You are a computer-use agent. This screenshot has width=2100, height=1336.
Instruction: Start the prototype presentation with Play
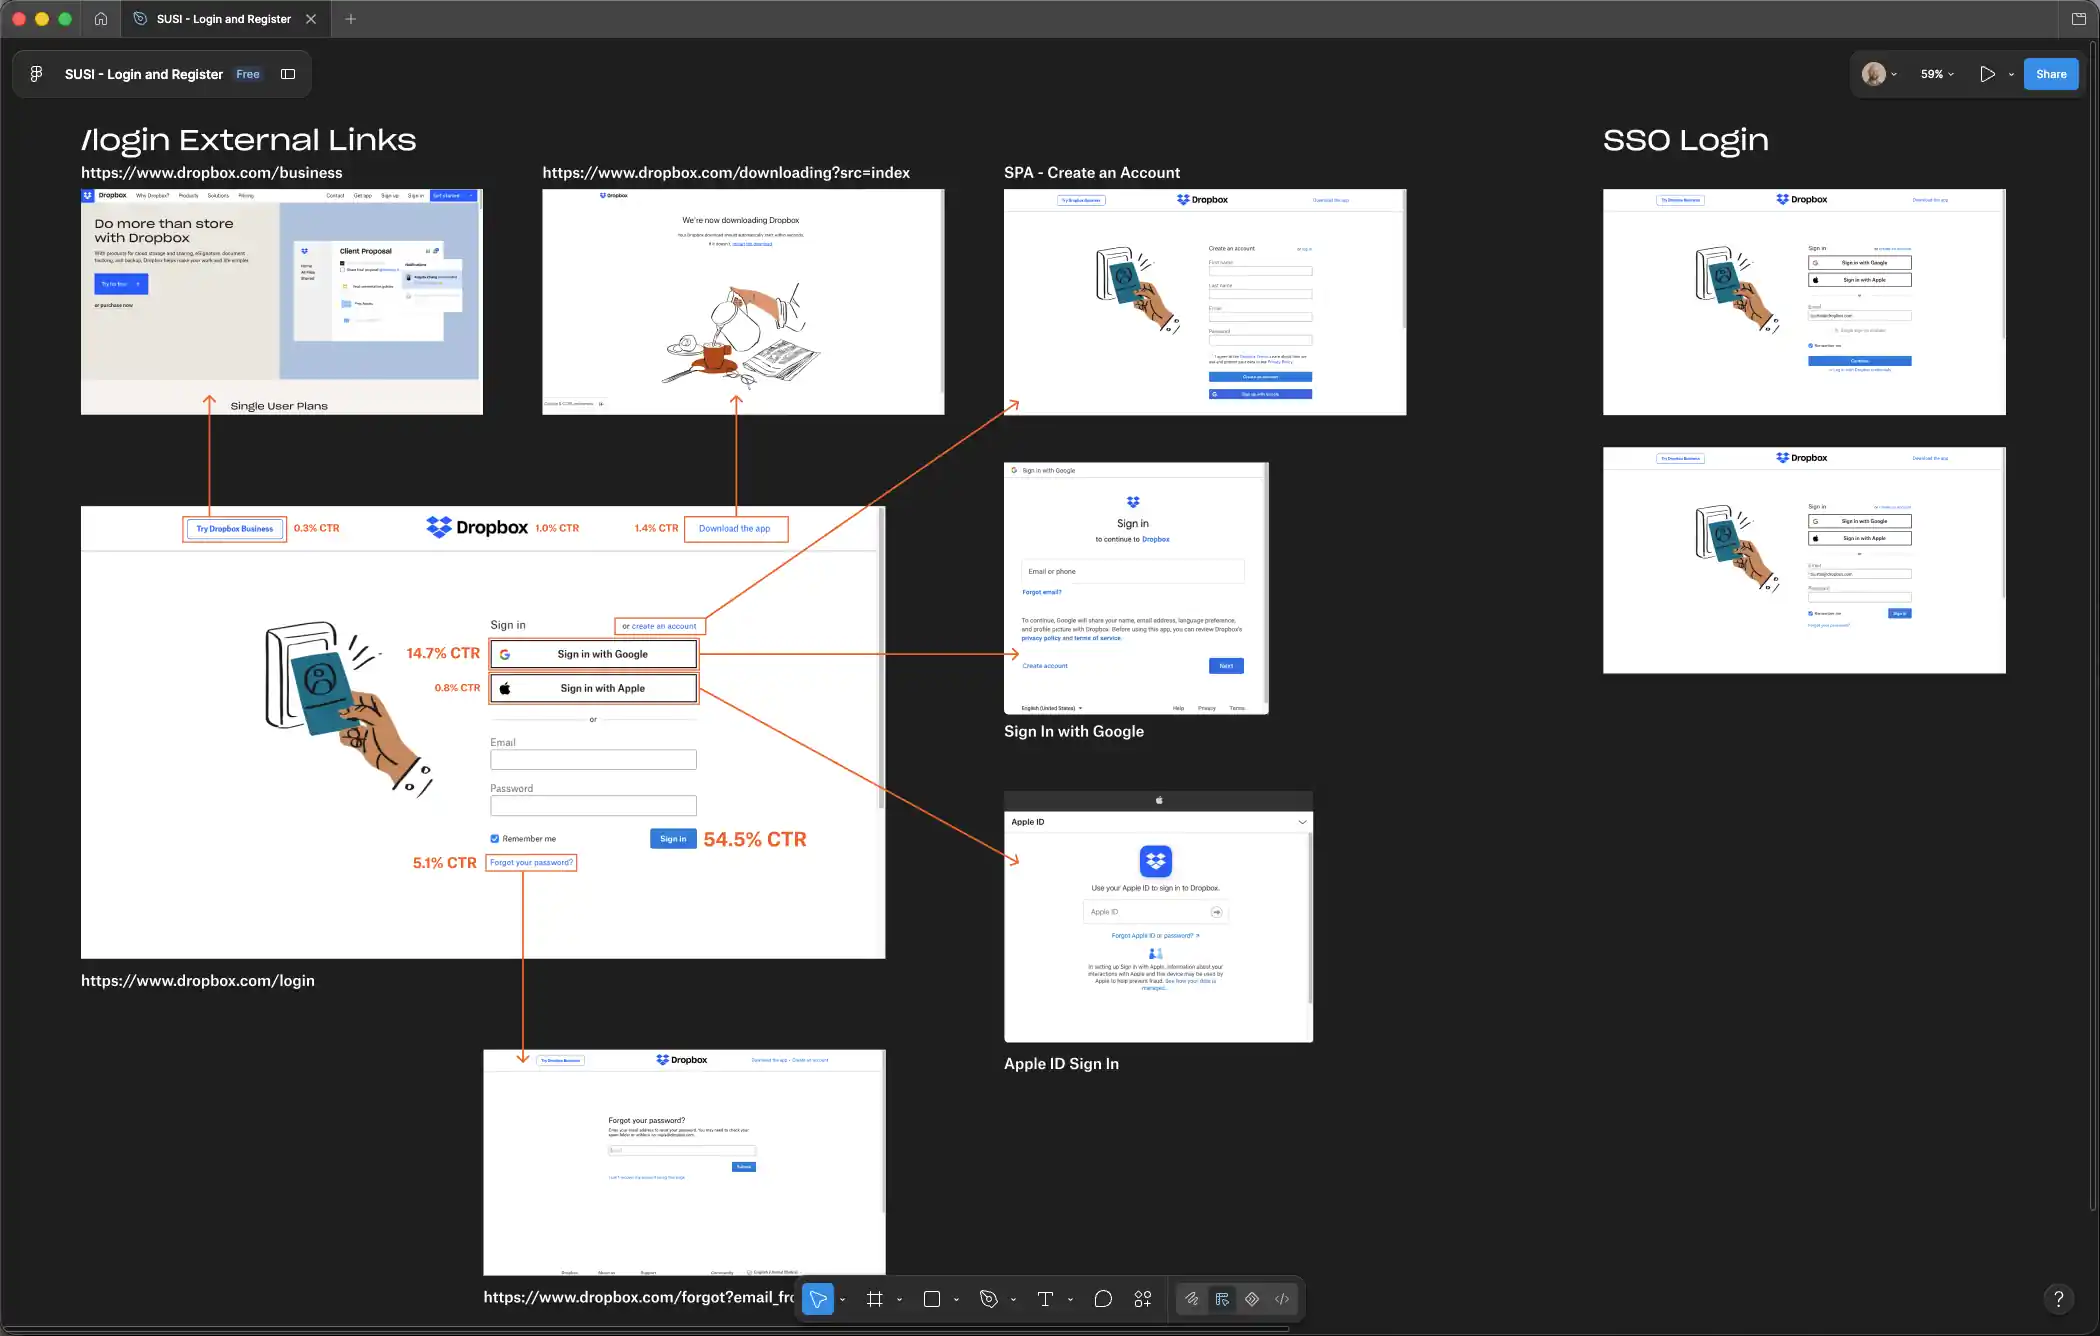[x=1987, y=74]
